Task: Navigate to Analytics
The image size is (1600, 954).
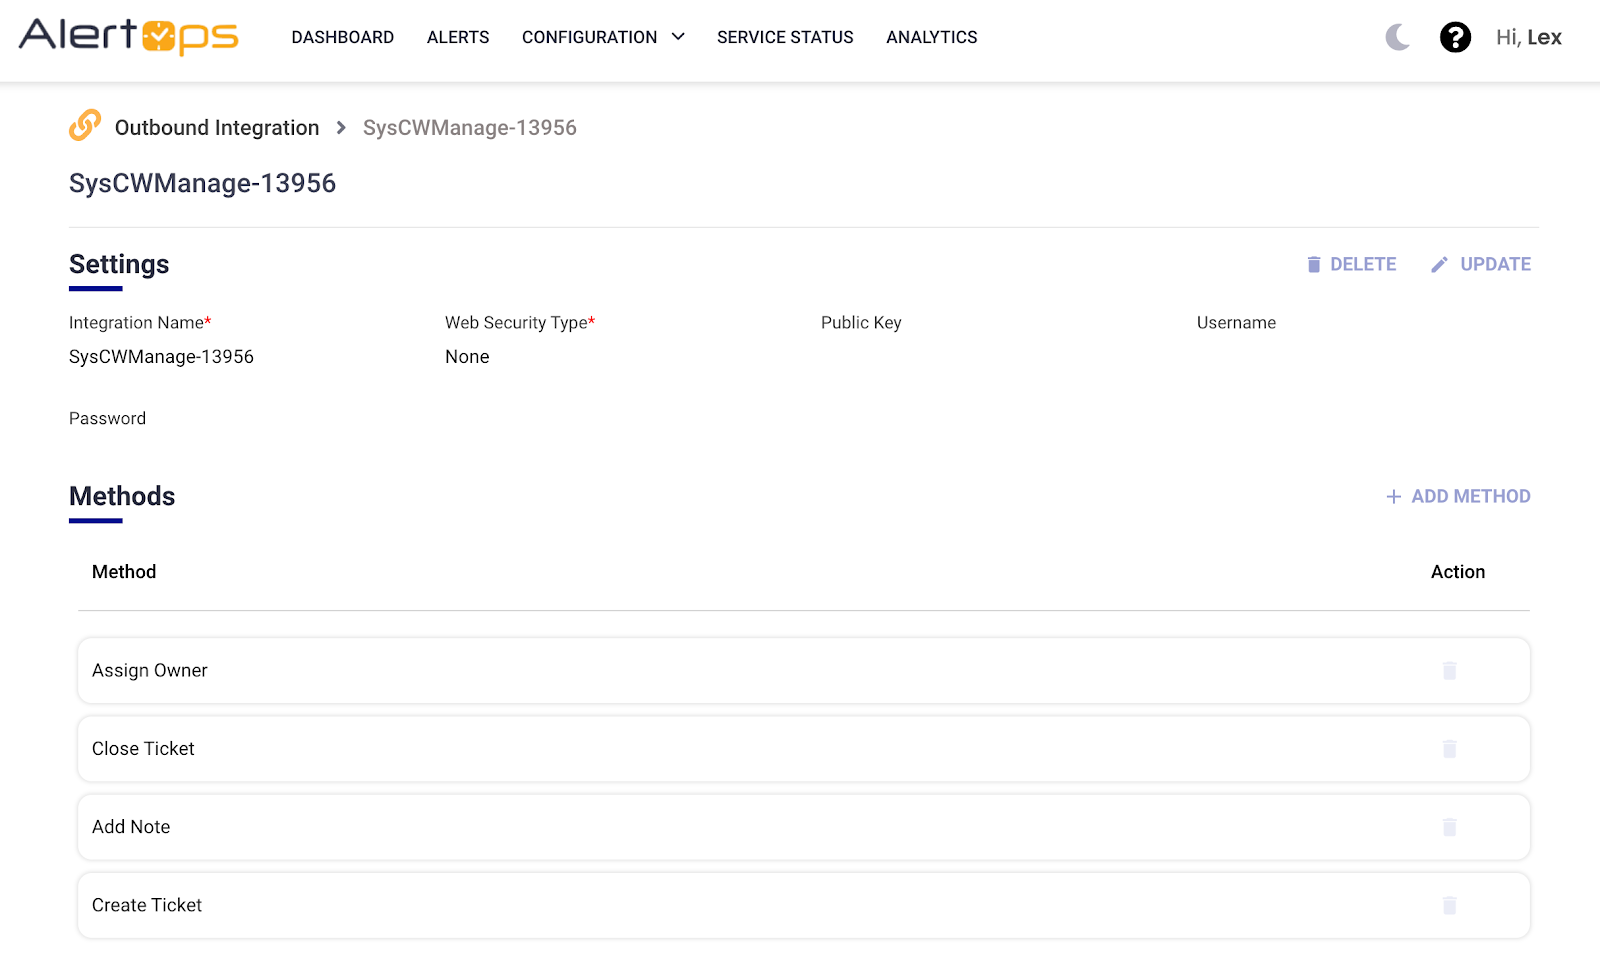Action: [931, 37]
